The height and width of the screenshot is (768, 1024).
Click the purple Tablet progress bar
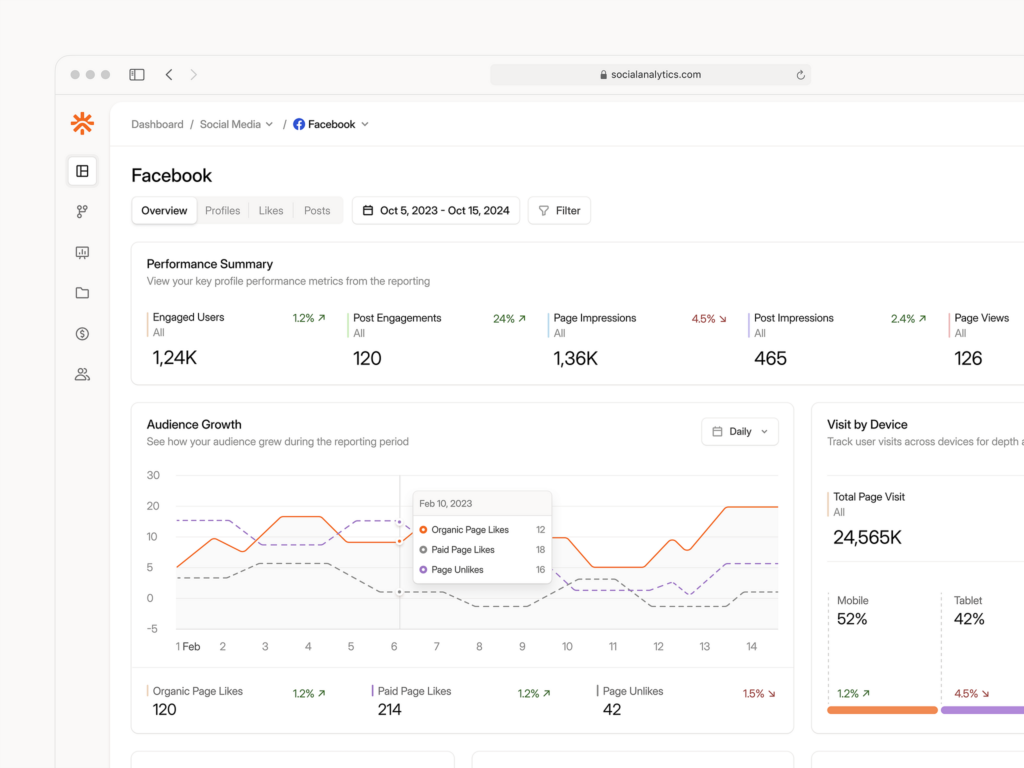982,710
